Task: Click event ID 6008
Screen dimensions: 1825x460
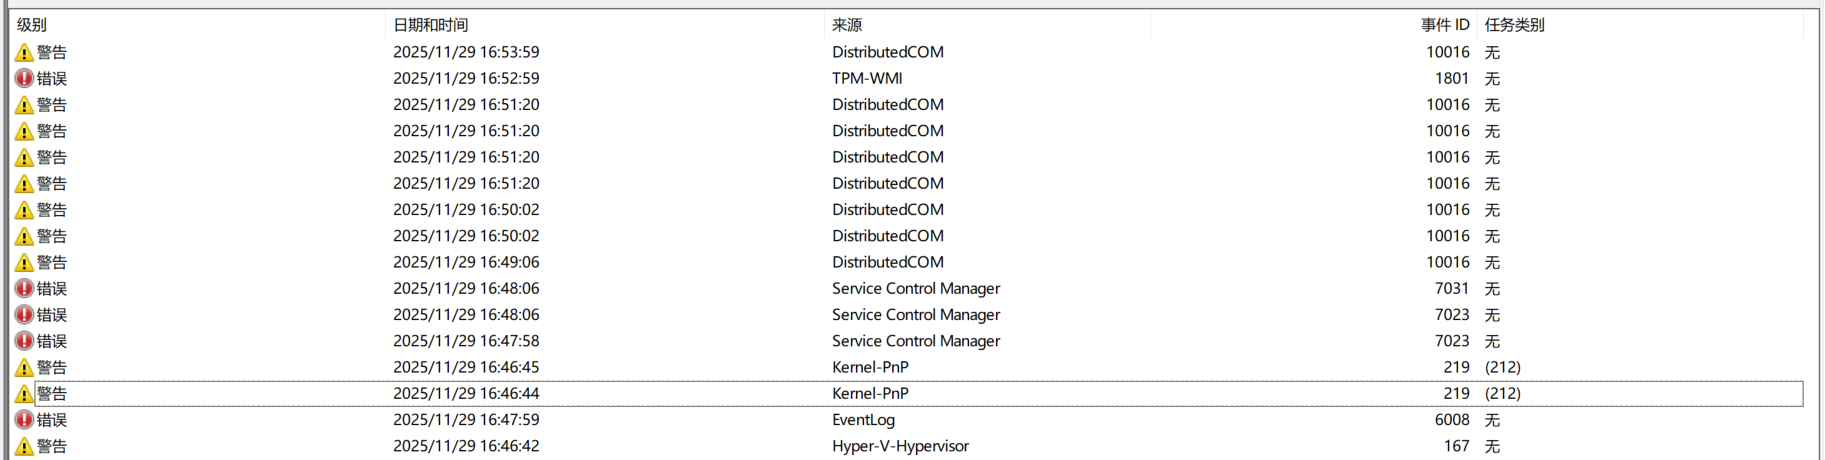Action: pyautogui.click(x=1452, y=420)
